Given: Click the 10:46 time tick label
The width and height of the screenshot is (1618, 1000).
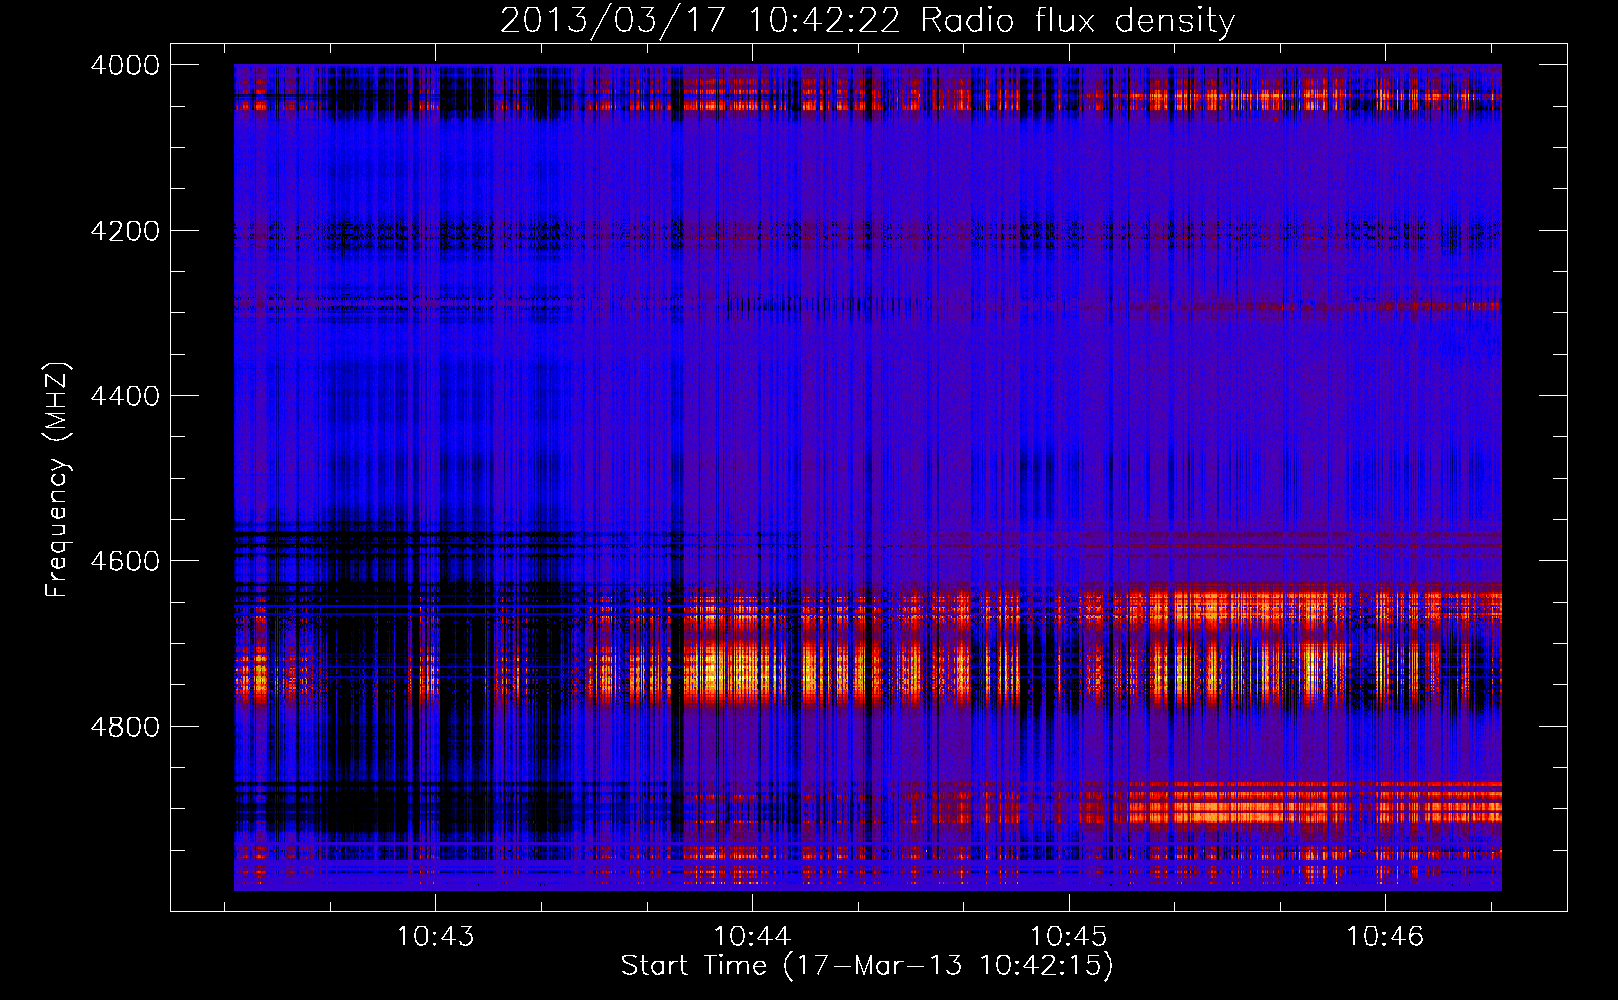Looking at the screenshot, I should (x=1385, y=937).
